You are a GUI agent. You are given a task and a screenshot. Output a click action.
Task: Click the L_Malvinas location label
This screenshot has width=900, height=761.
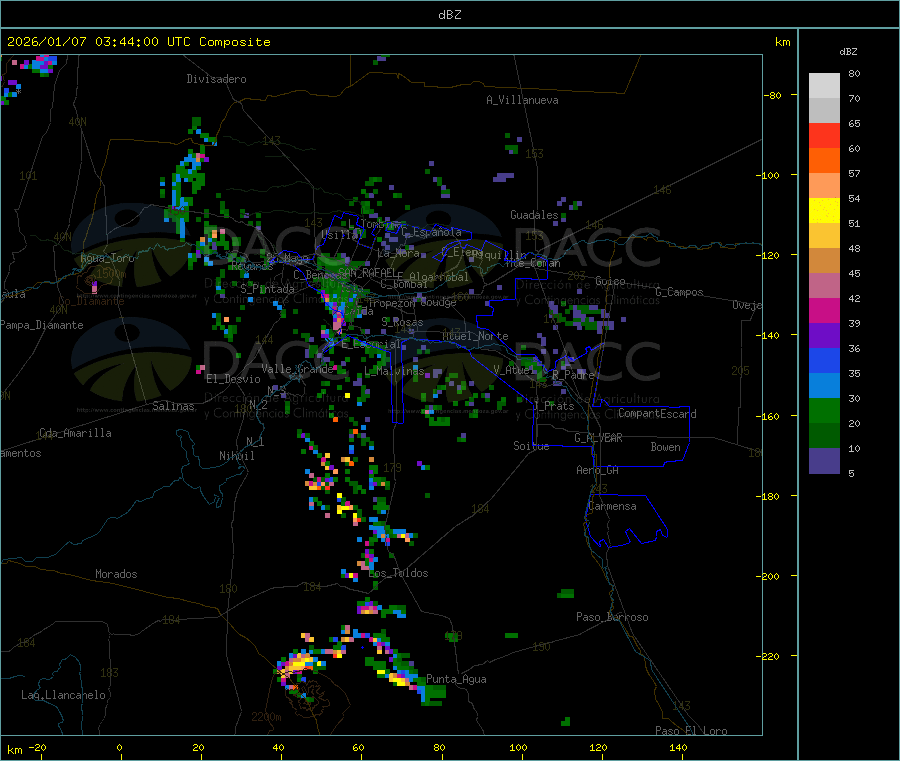click(394, 371)
